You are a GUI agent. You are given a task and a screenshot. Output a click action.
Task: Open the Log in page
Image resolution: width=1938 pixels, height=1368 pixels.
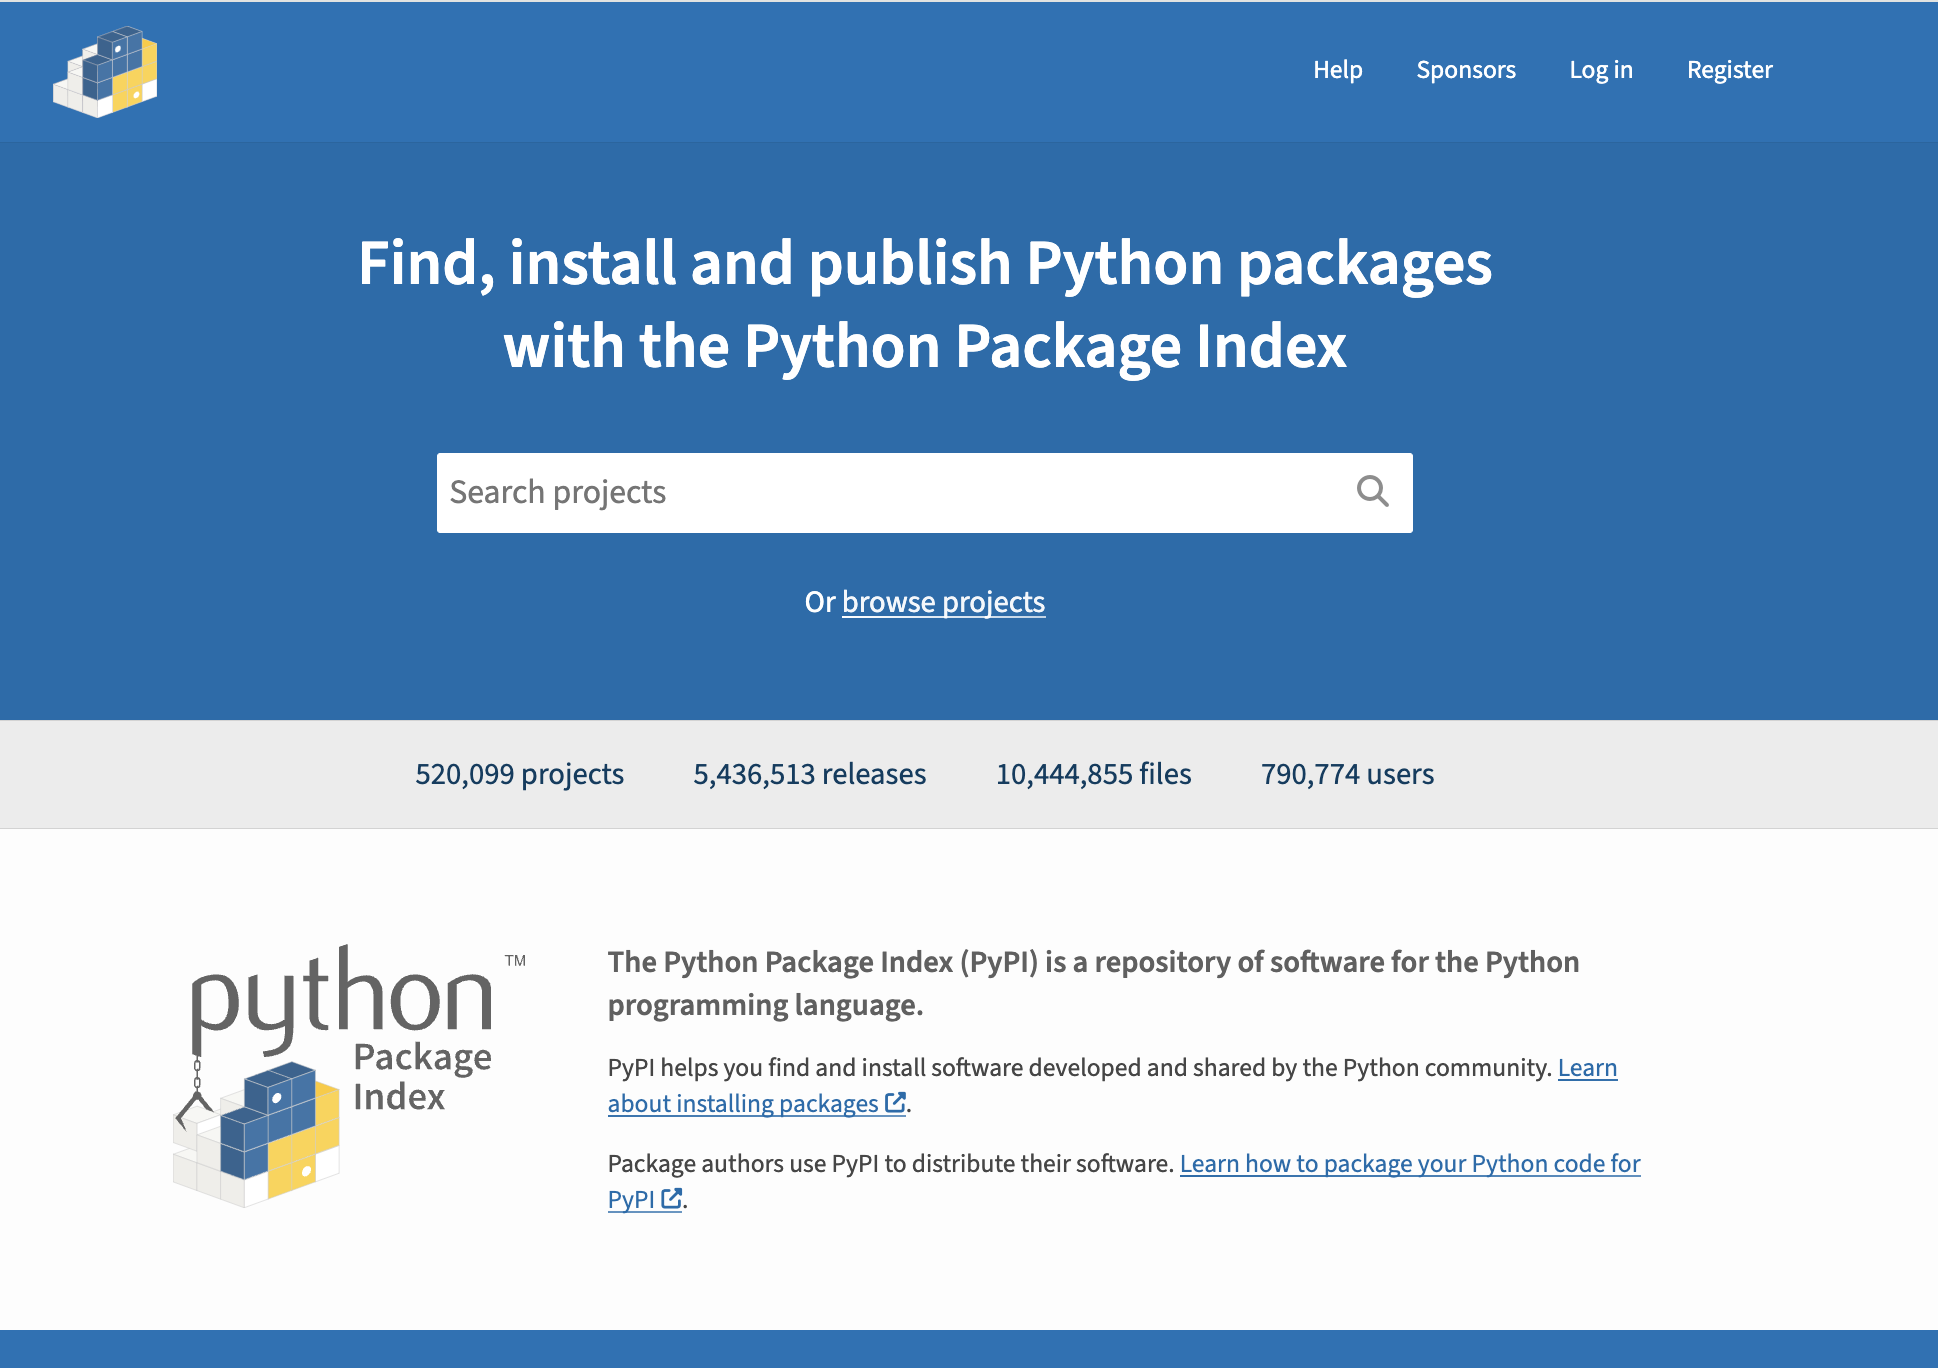[1600, 70]
